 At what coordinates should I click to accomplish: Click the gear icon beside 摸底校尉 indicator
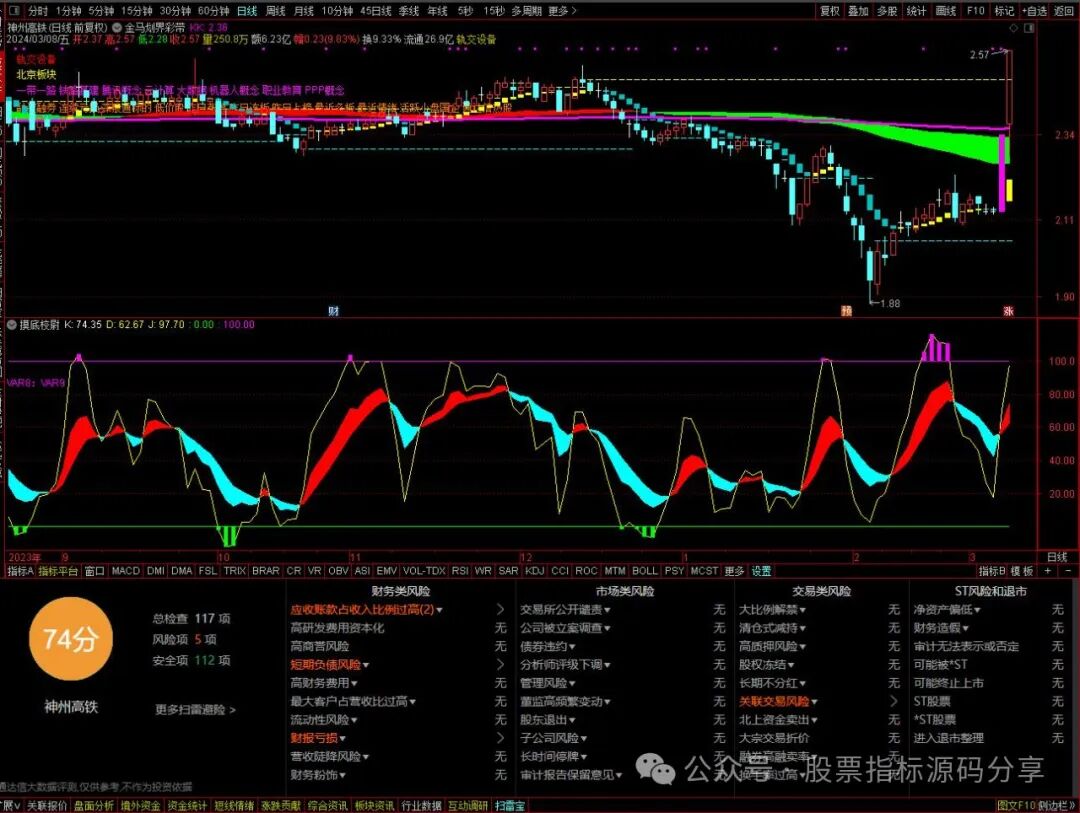tap(12, 325)
